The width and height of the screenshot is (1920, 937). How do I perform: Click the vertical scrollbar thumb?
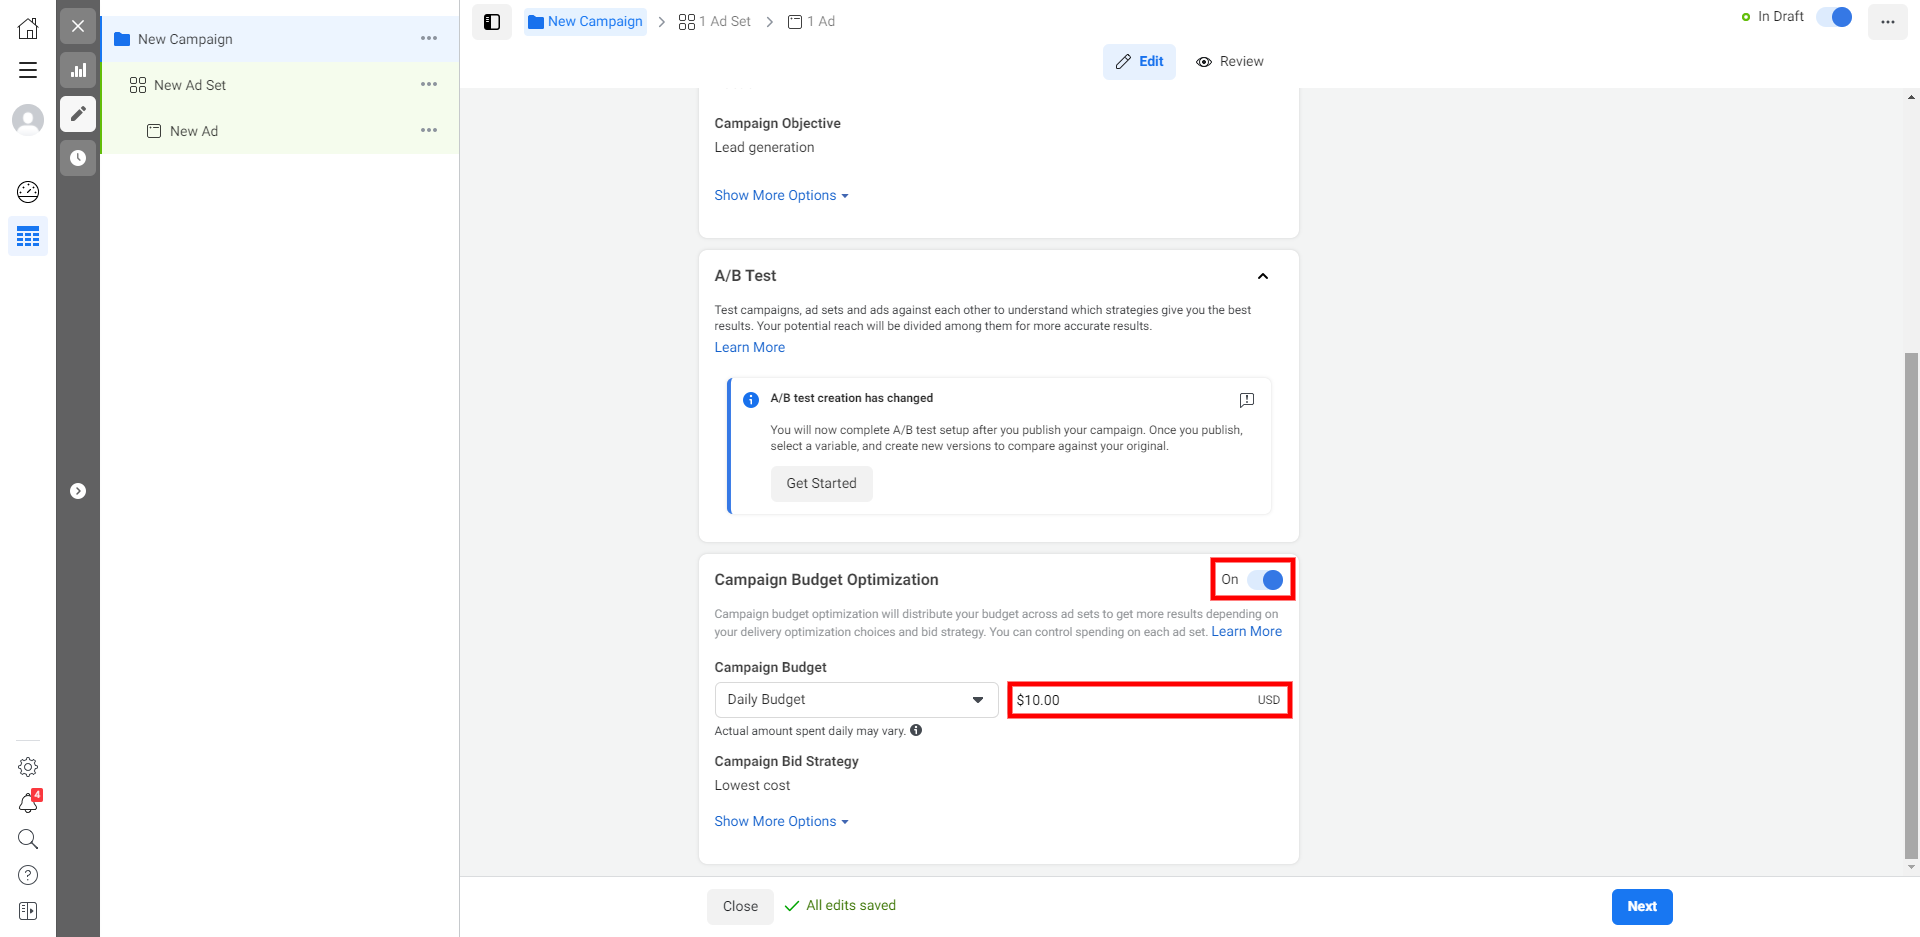[x=1911, y=605]
